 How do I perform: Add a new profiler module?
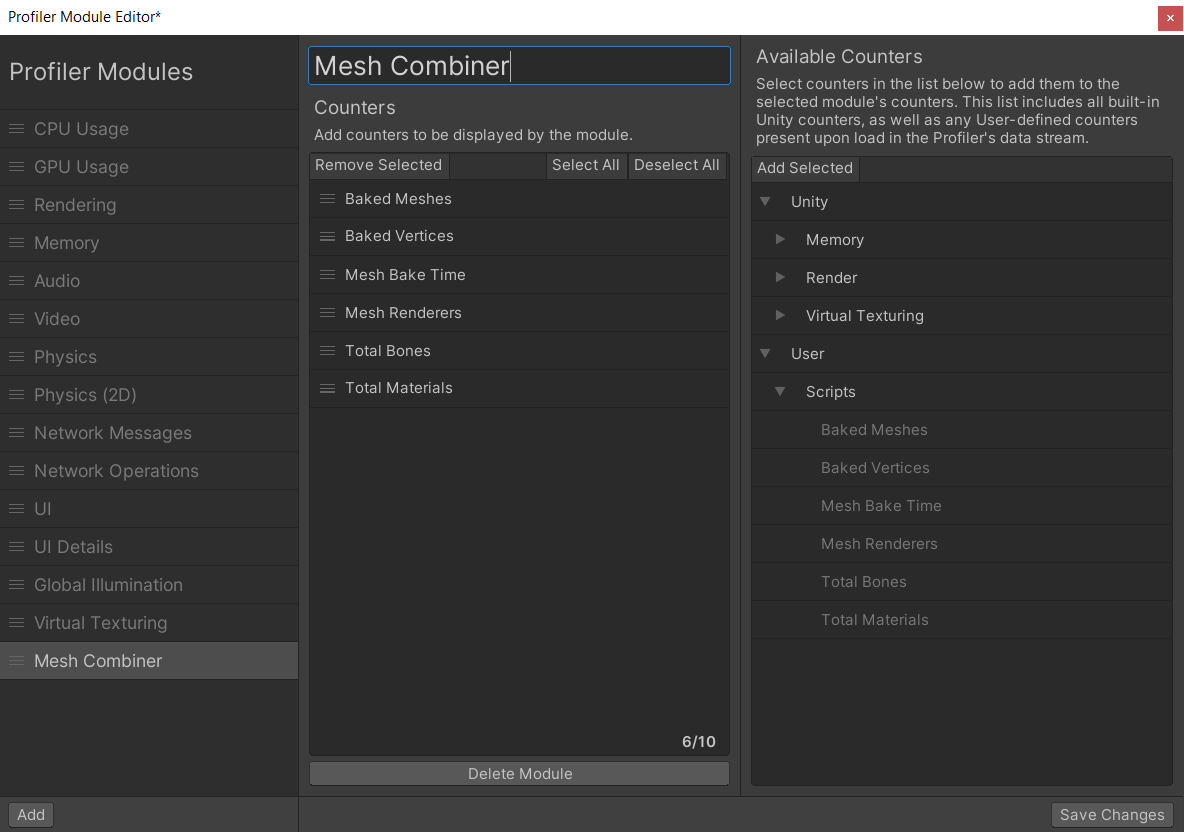tap(31, 815)
